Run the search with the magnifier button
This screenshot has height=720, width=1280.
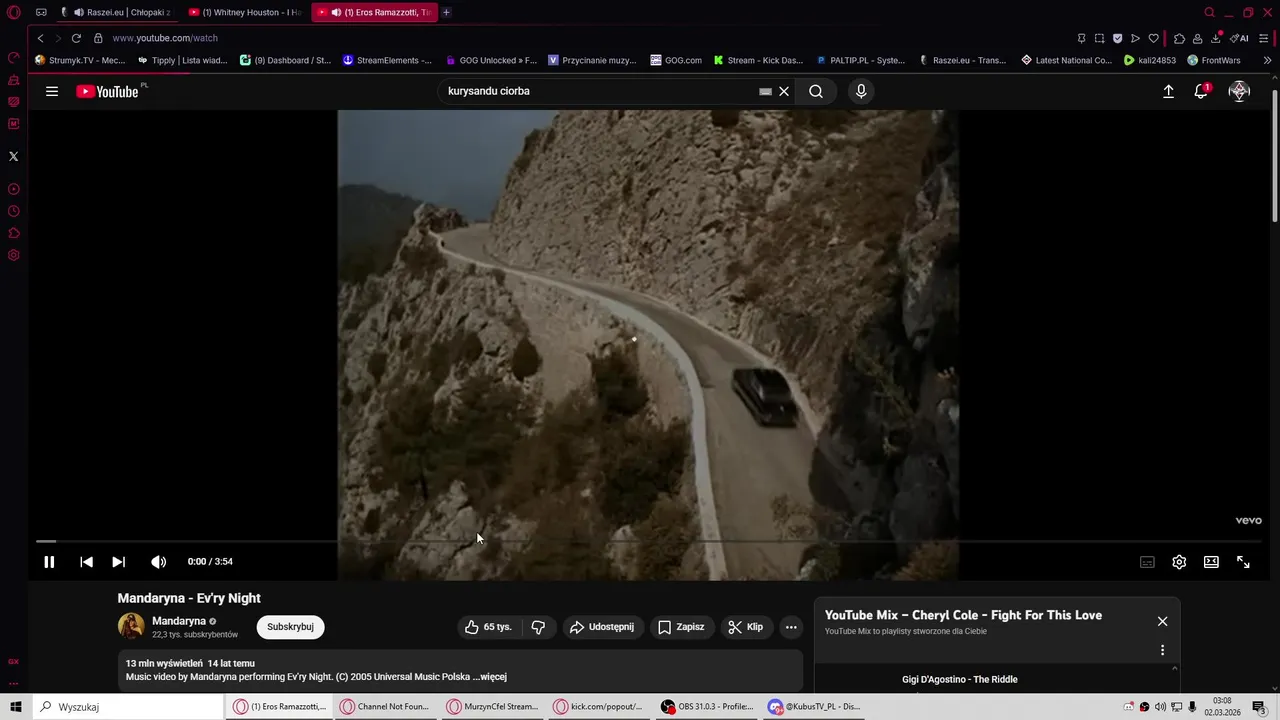[x=816, y=91]
